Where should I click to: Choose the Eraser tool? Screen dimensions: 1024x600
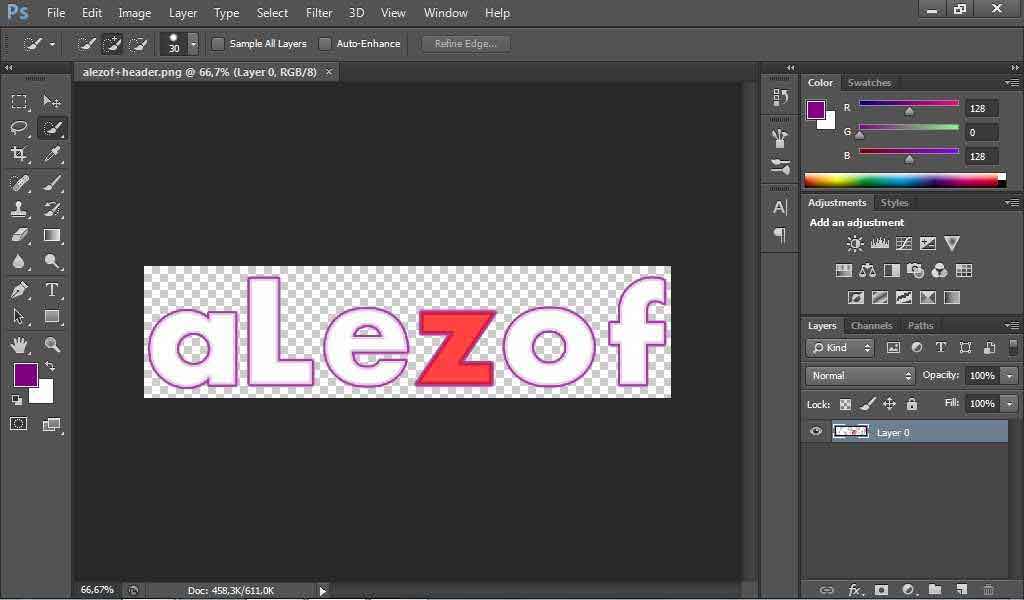(19, 236)
